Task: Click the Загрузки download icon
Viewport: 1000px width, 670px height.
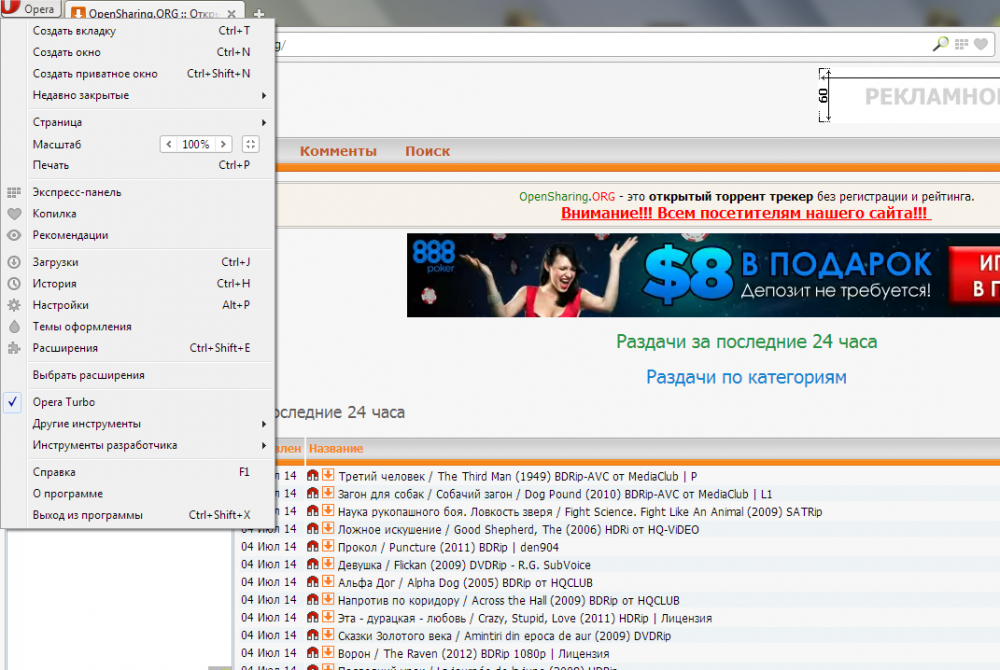Action: tap(14, 262)
